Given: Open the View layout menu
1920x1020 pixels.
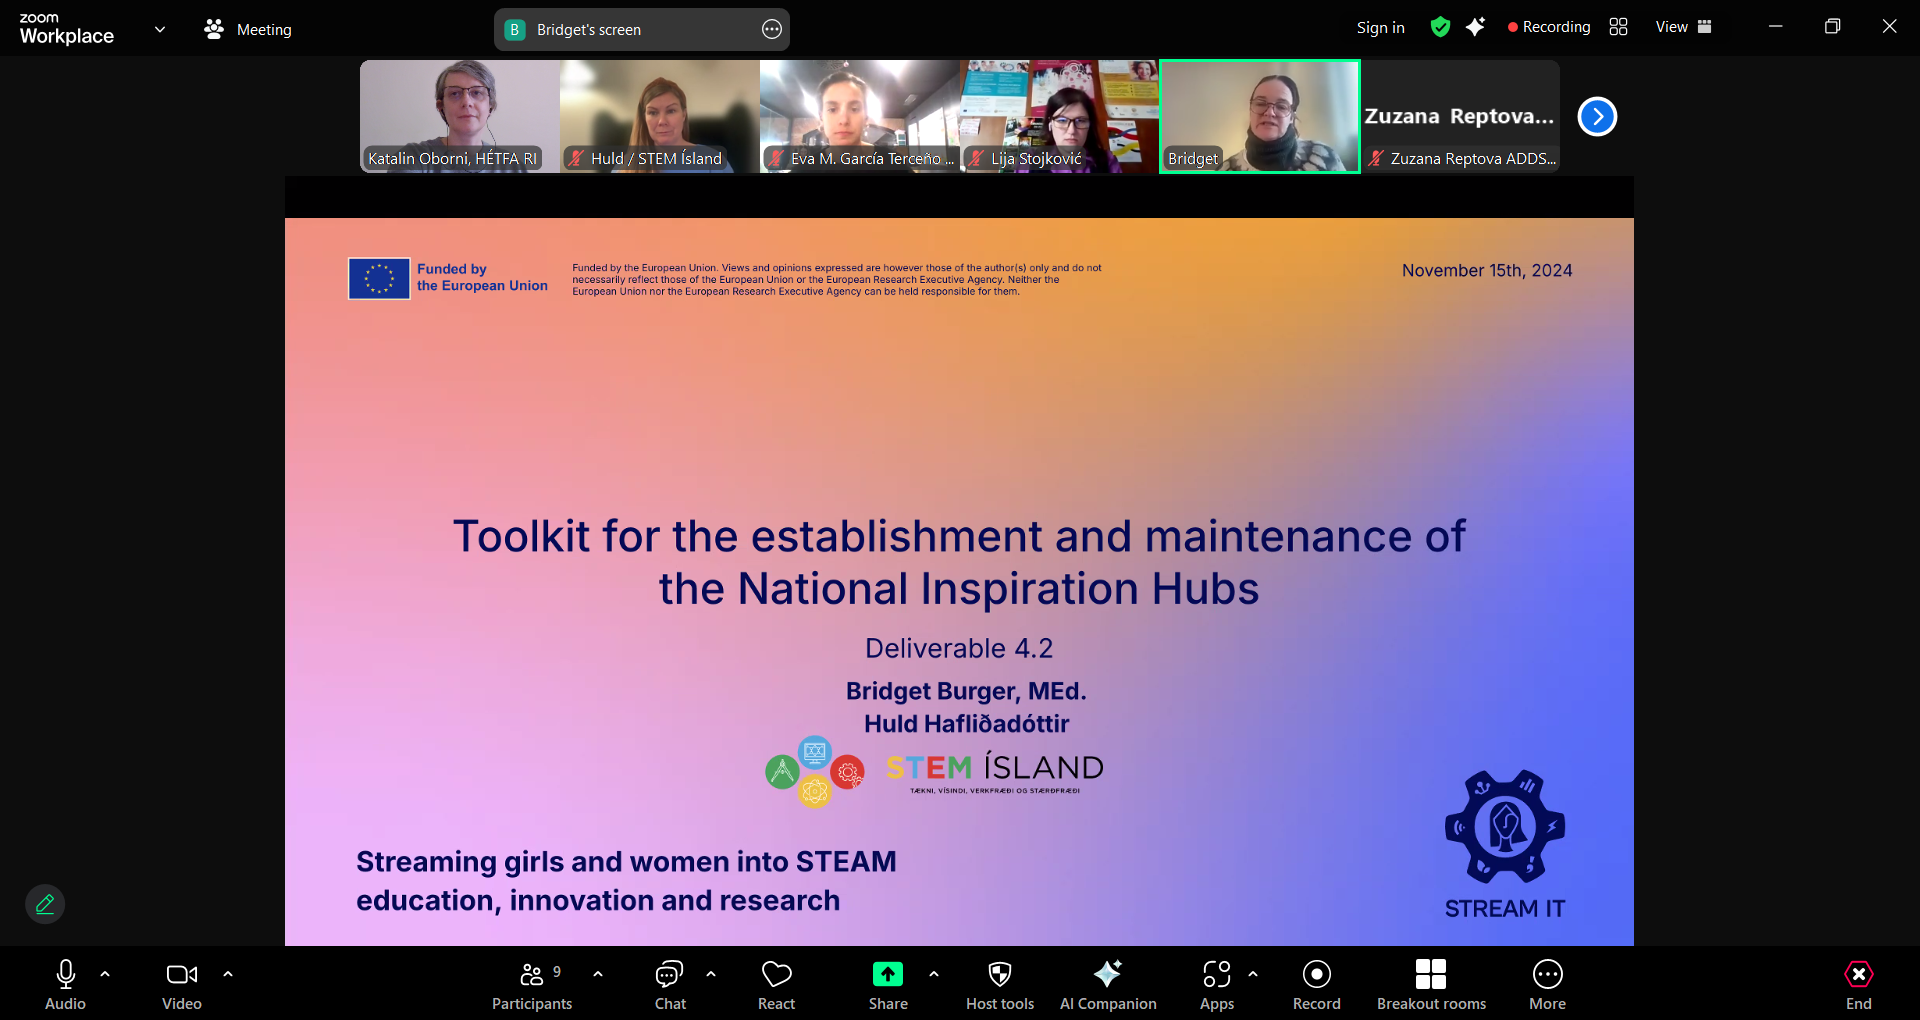Looking at the screenshot, I should pyautogui.click(x=1683, y=27).
